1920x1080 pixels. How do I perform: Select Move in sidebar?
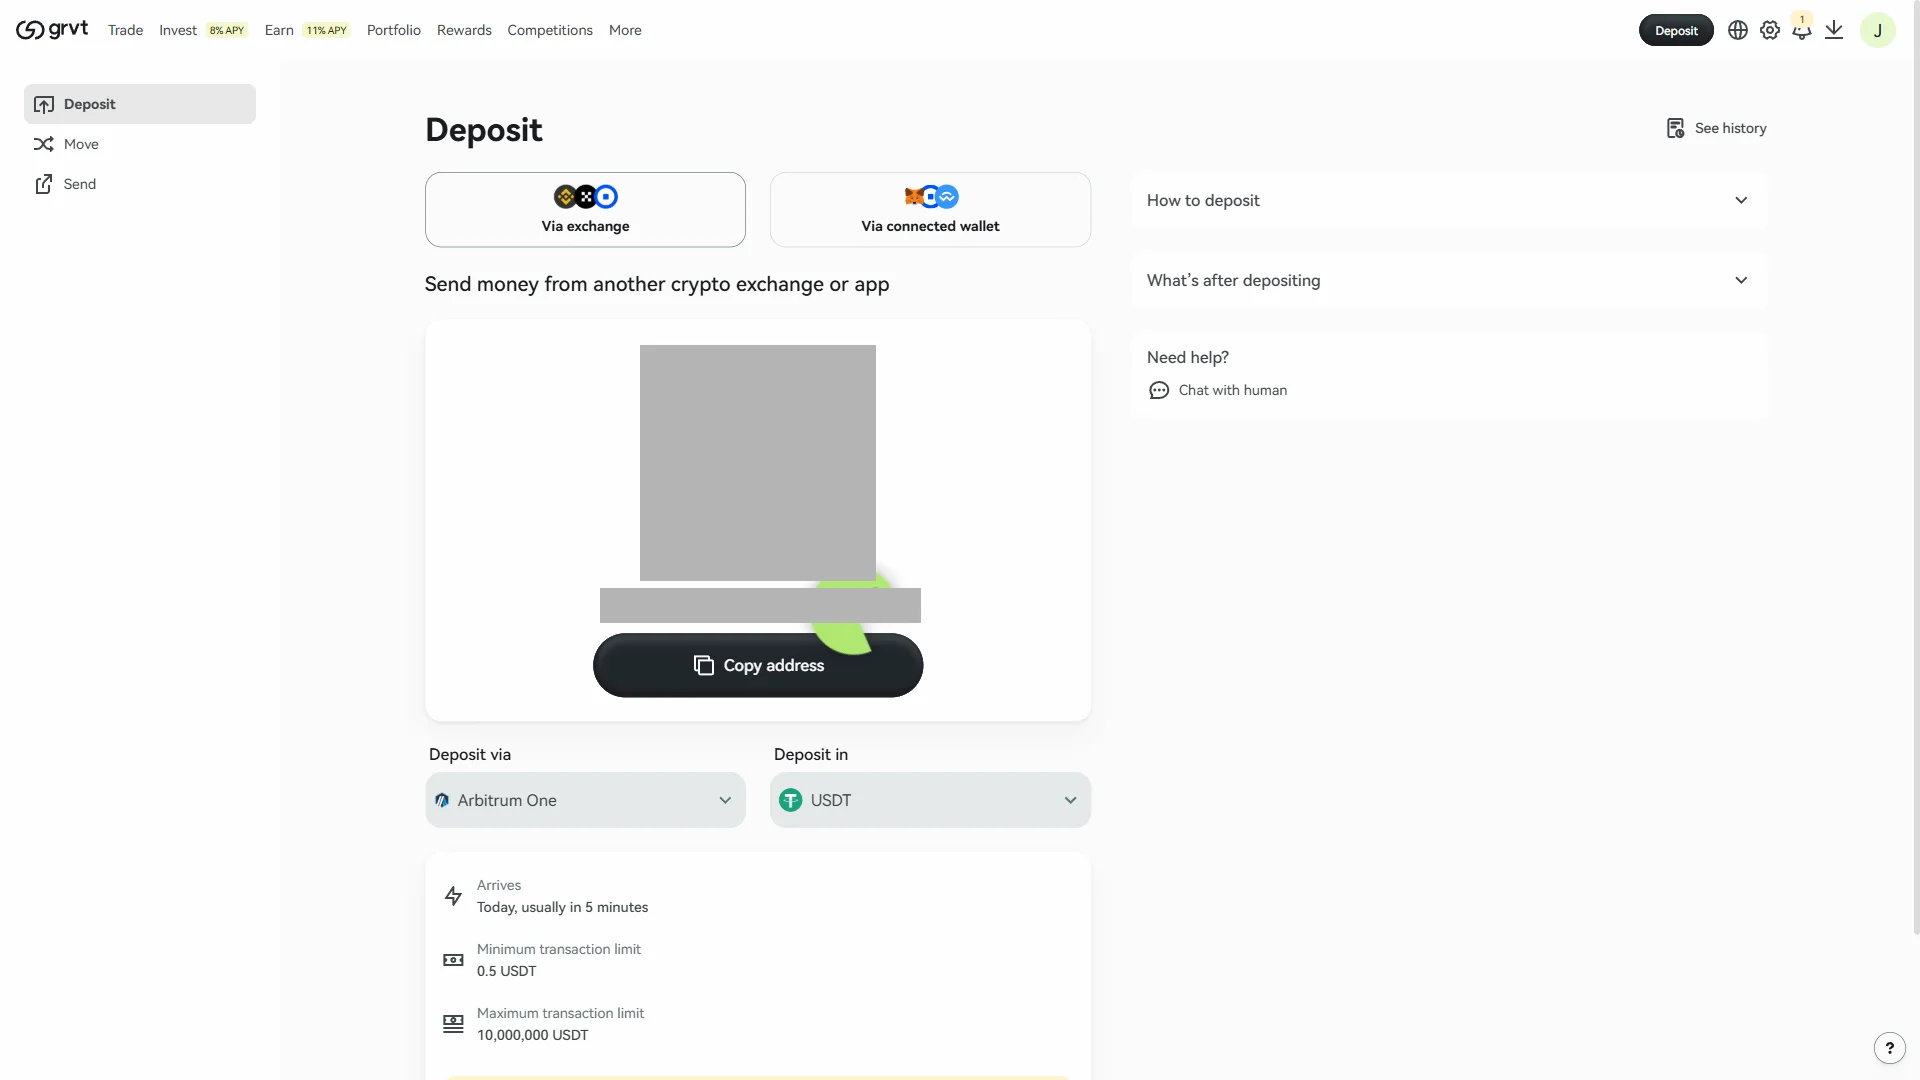140,144
